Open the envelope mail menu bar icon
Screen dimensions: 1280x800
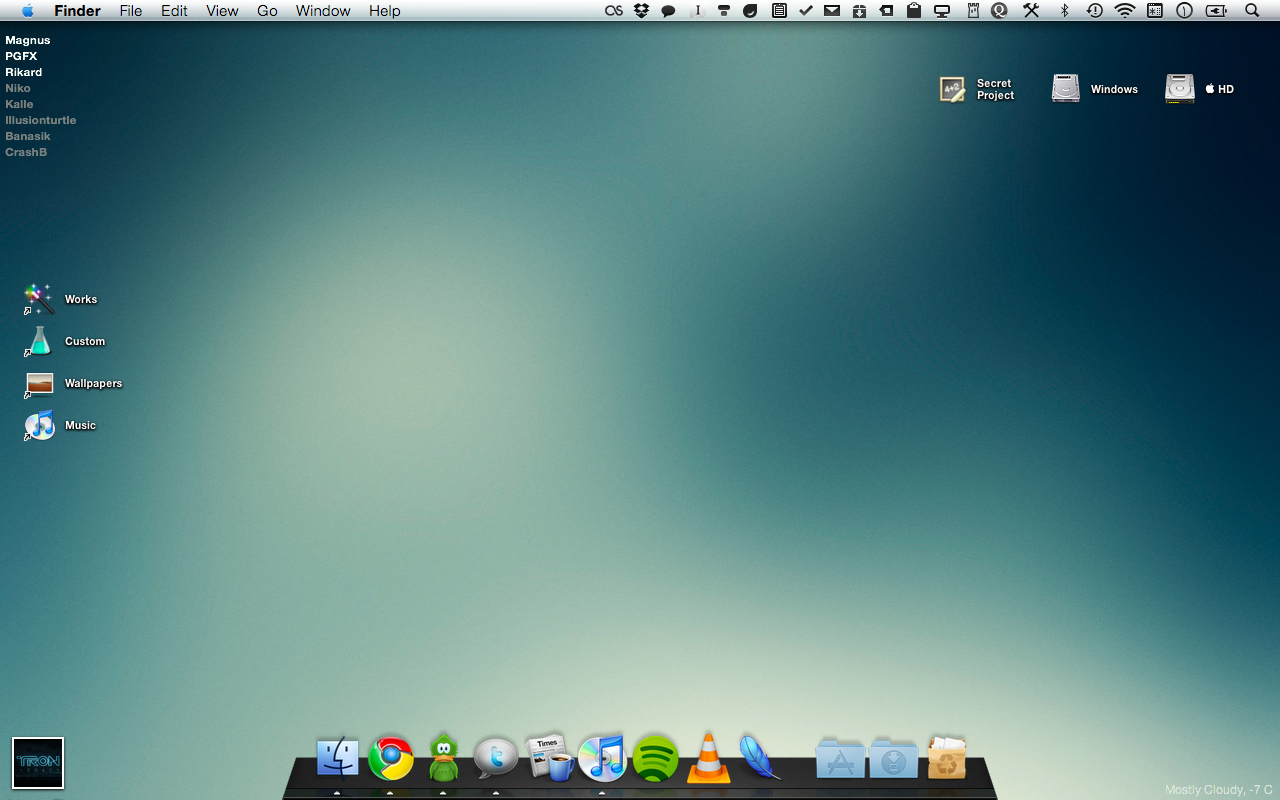pos(832,10)
